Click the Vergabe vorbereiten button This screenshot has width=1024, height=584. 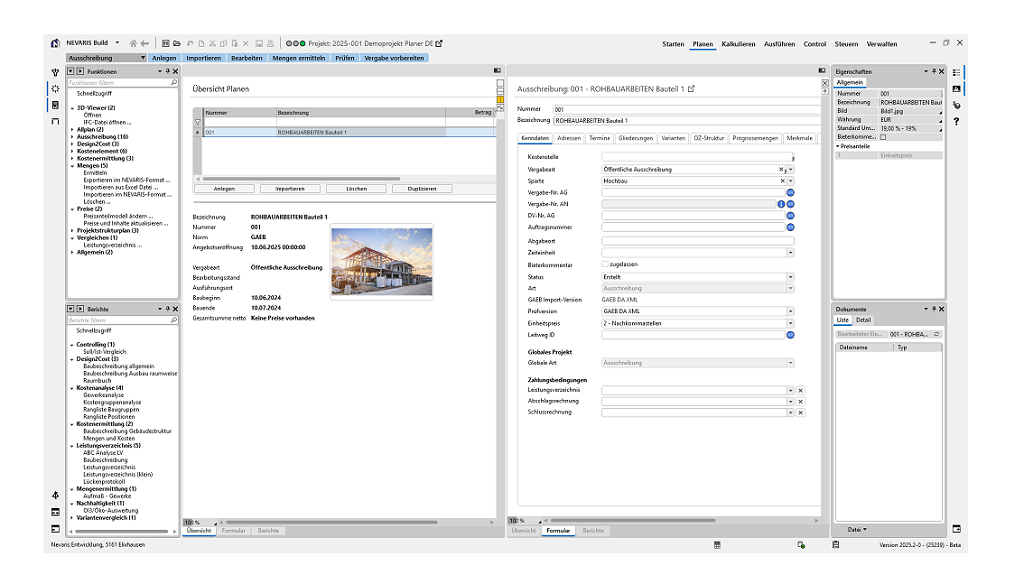[392, 58]
